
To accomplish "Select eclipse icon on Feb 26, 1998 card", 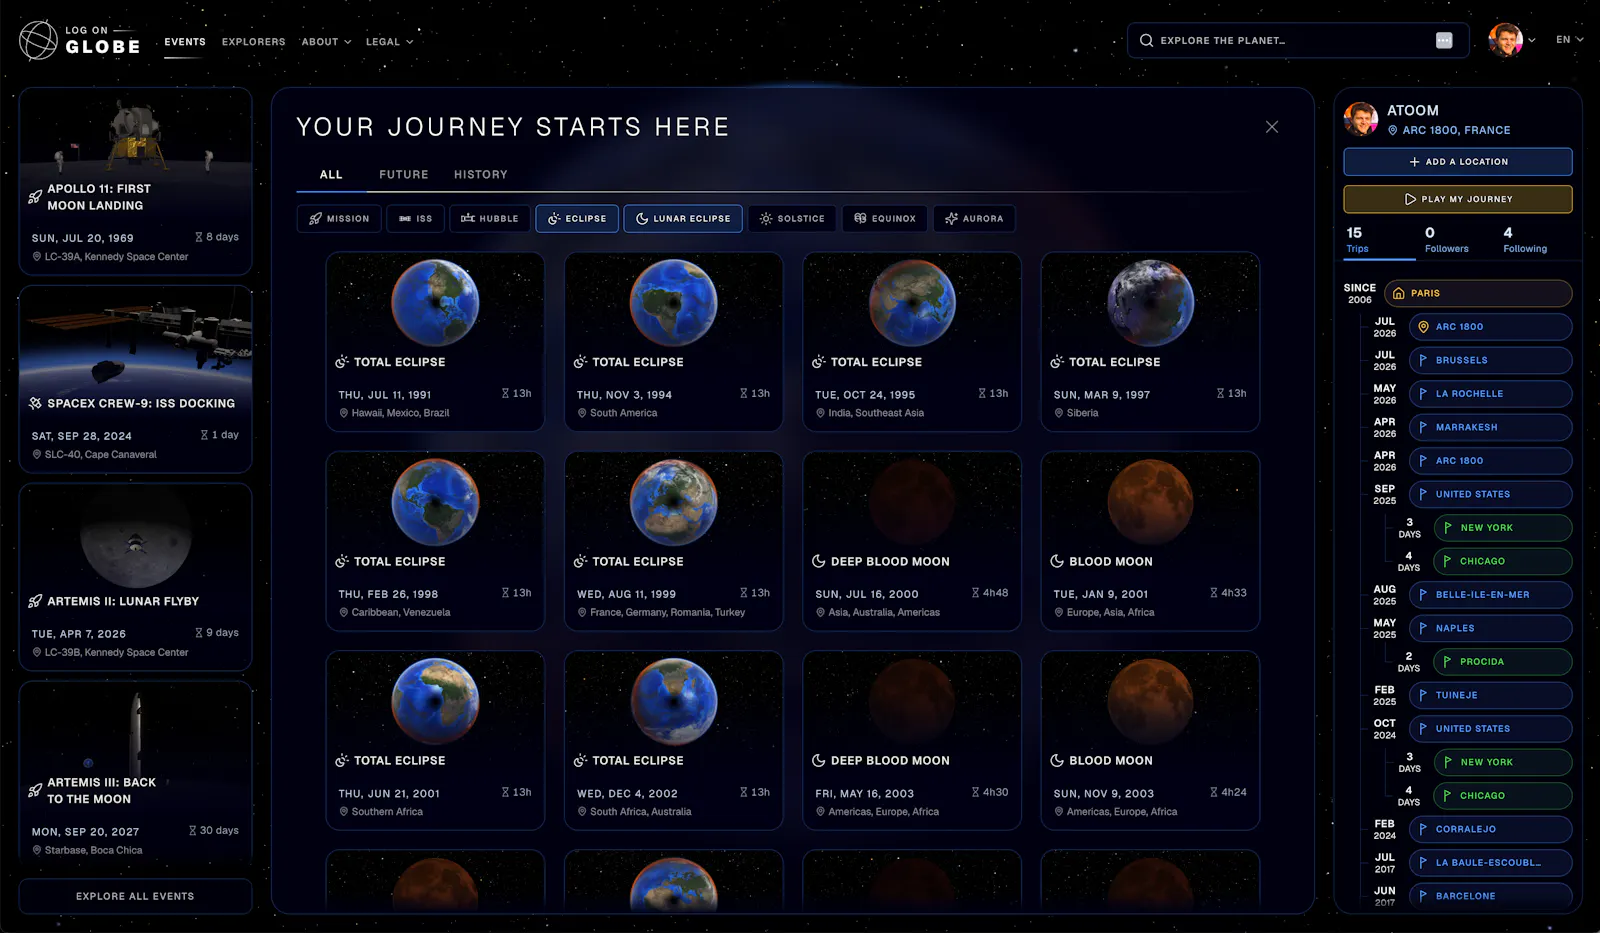I will click(x=342, y=562).
